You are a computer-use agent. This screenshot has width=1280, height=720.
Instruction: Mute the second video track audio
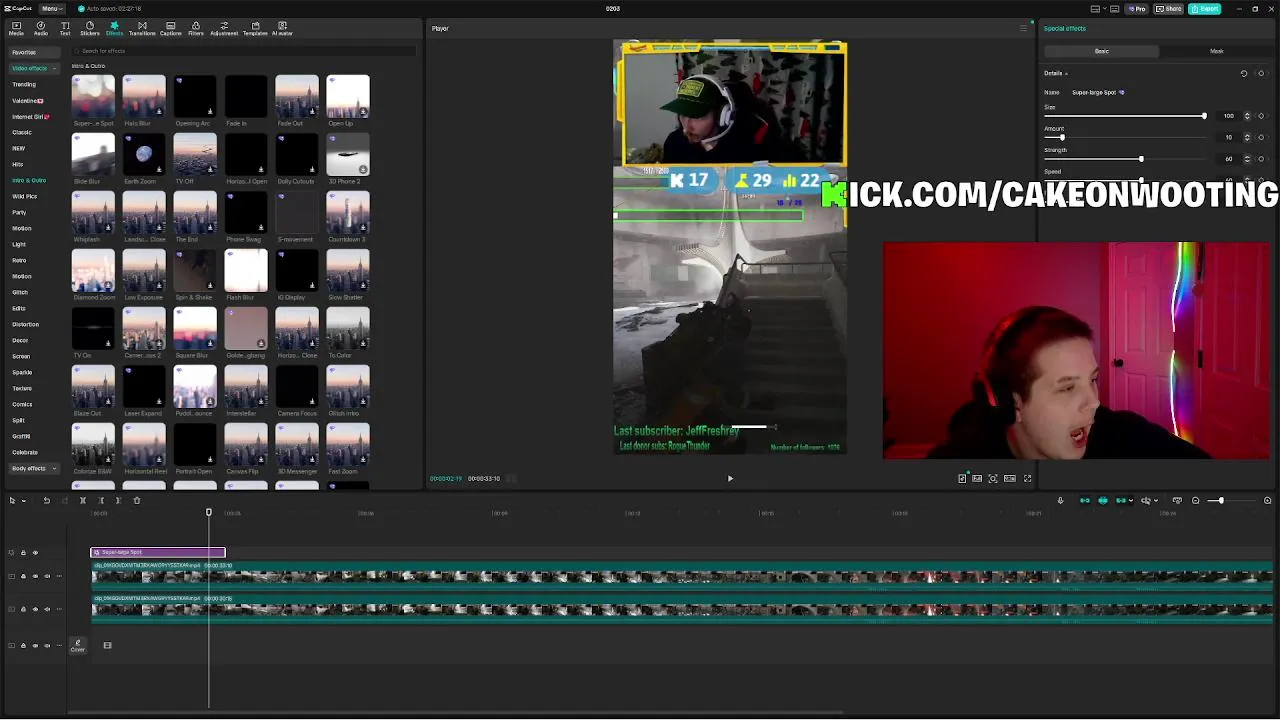(47, 608)
